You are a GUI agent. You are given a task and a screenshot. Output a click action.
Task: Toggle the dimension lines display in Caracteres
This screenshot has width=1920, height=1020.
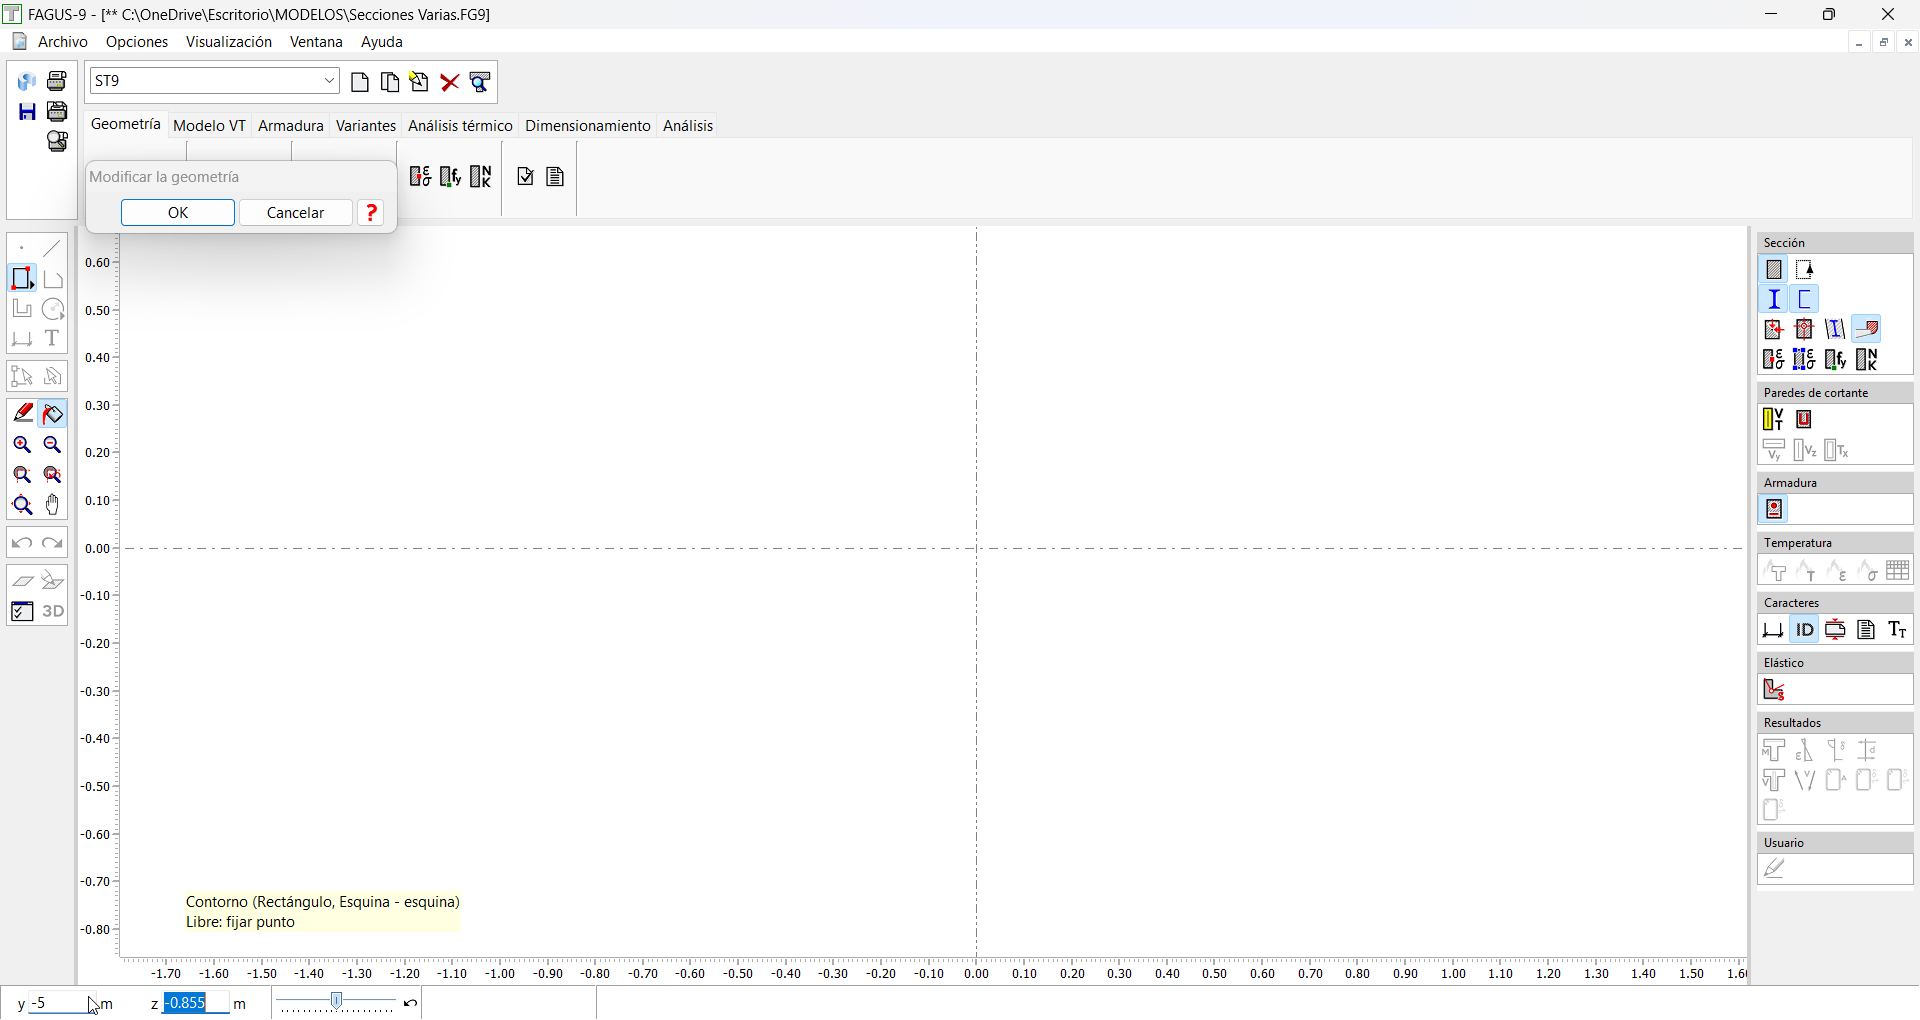pyautogui.click(x=1773, y=630)
